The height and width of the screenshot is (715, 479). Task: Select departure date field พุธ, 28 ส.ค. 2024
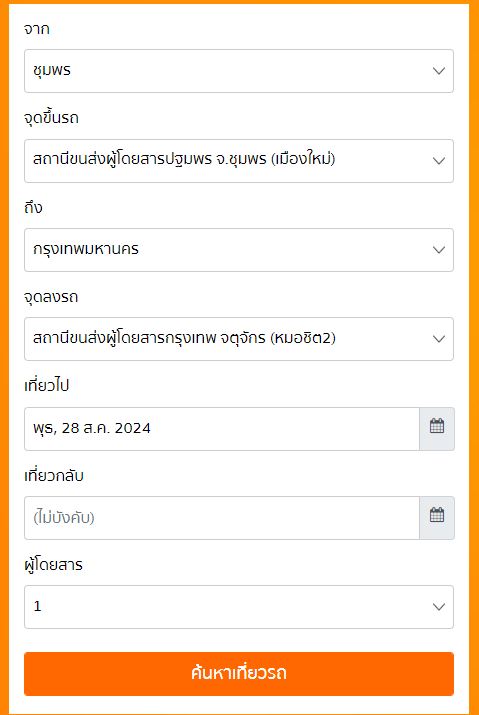222,429
